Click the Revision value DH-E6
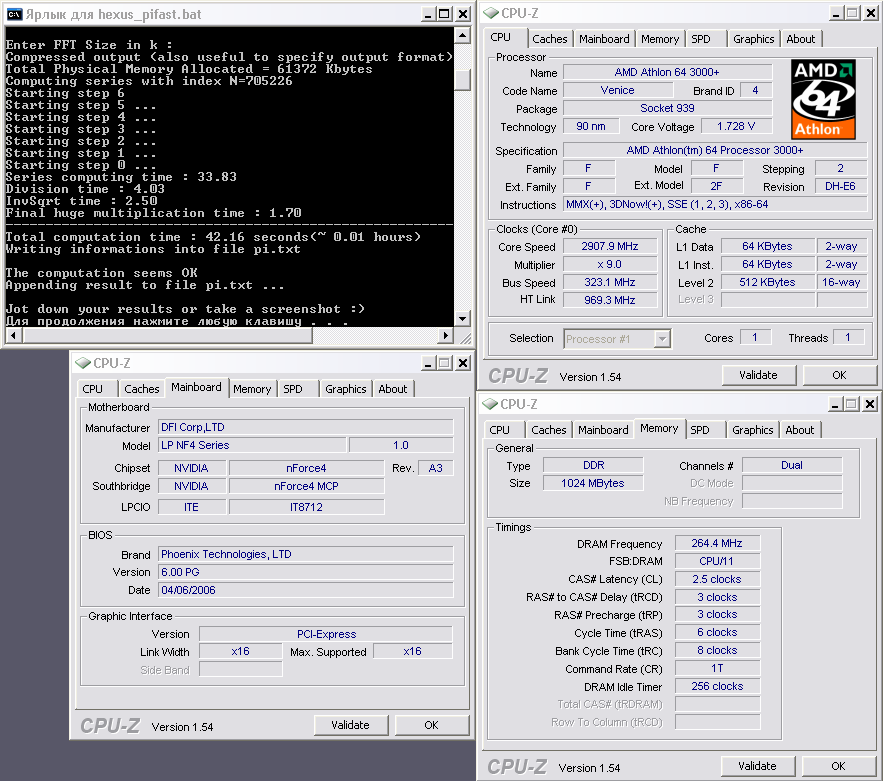 coord(840,186)
